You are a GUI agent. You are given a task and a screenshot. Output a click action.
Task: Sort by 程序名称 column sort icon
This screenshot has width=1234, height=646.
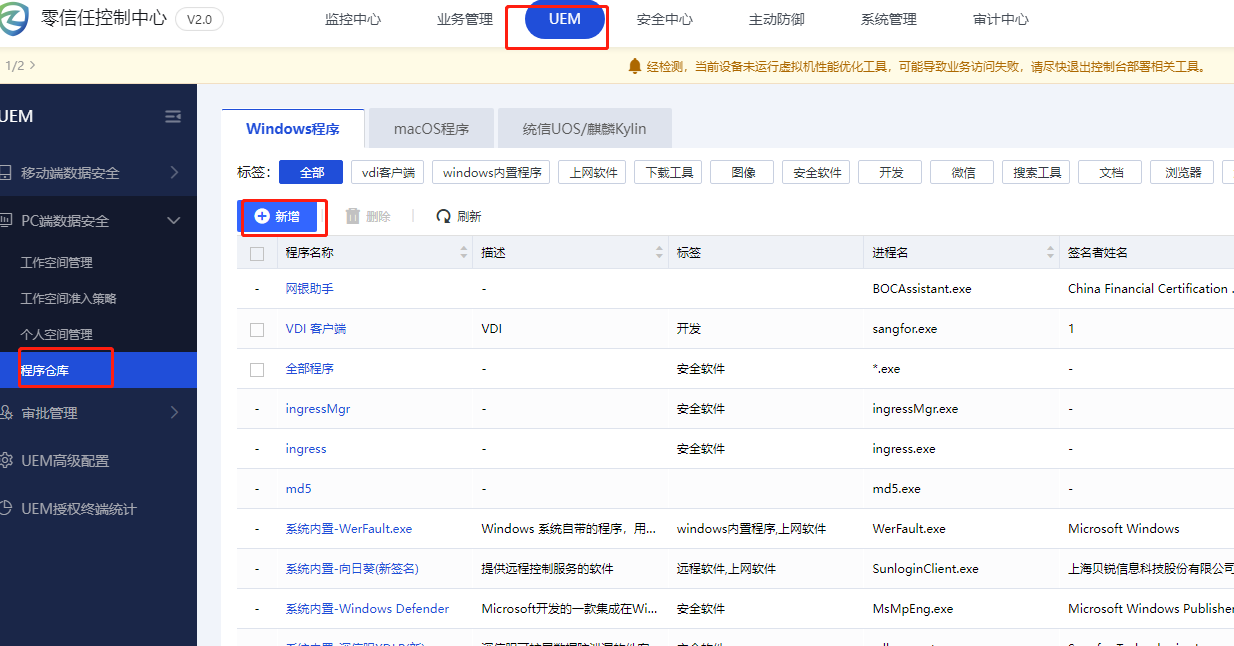(x=464, y=253)
